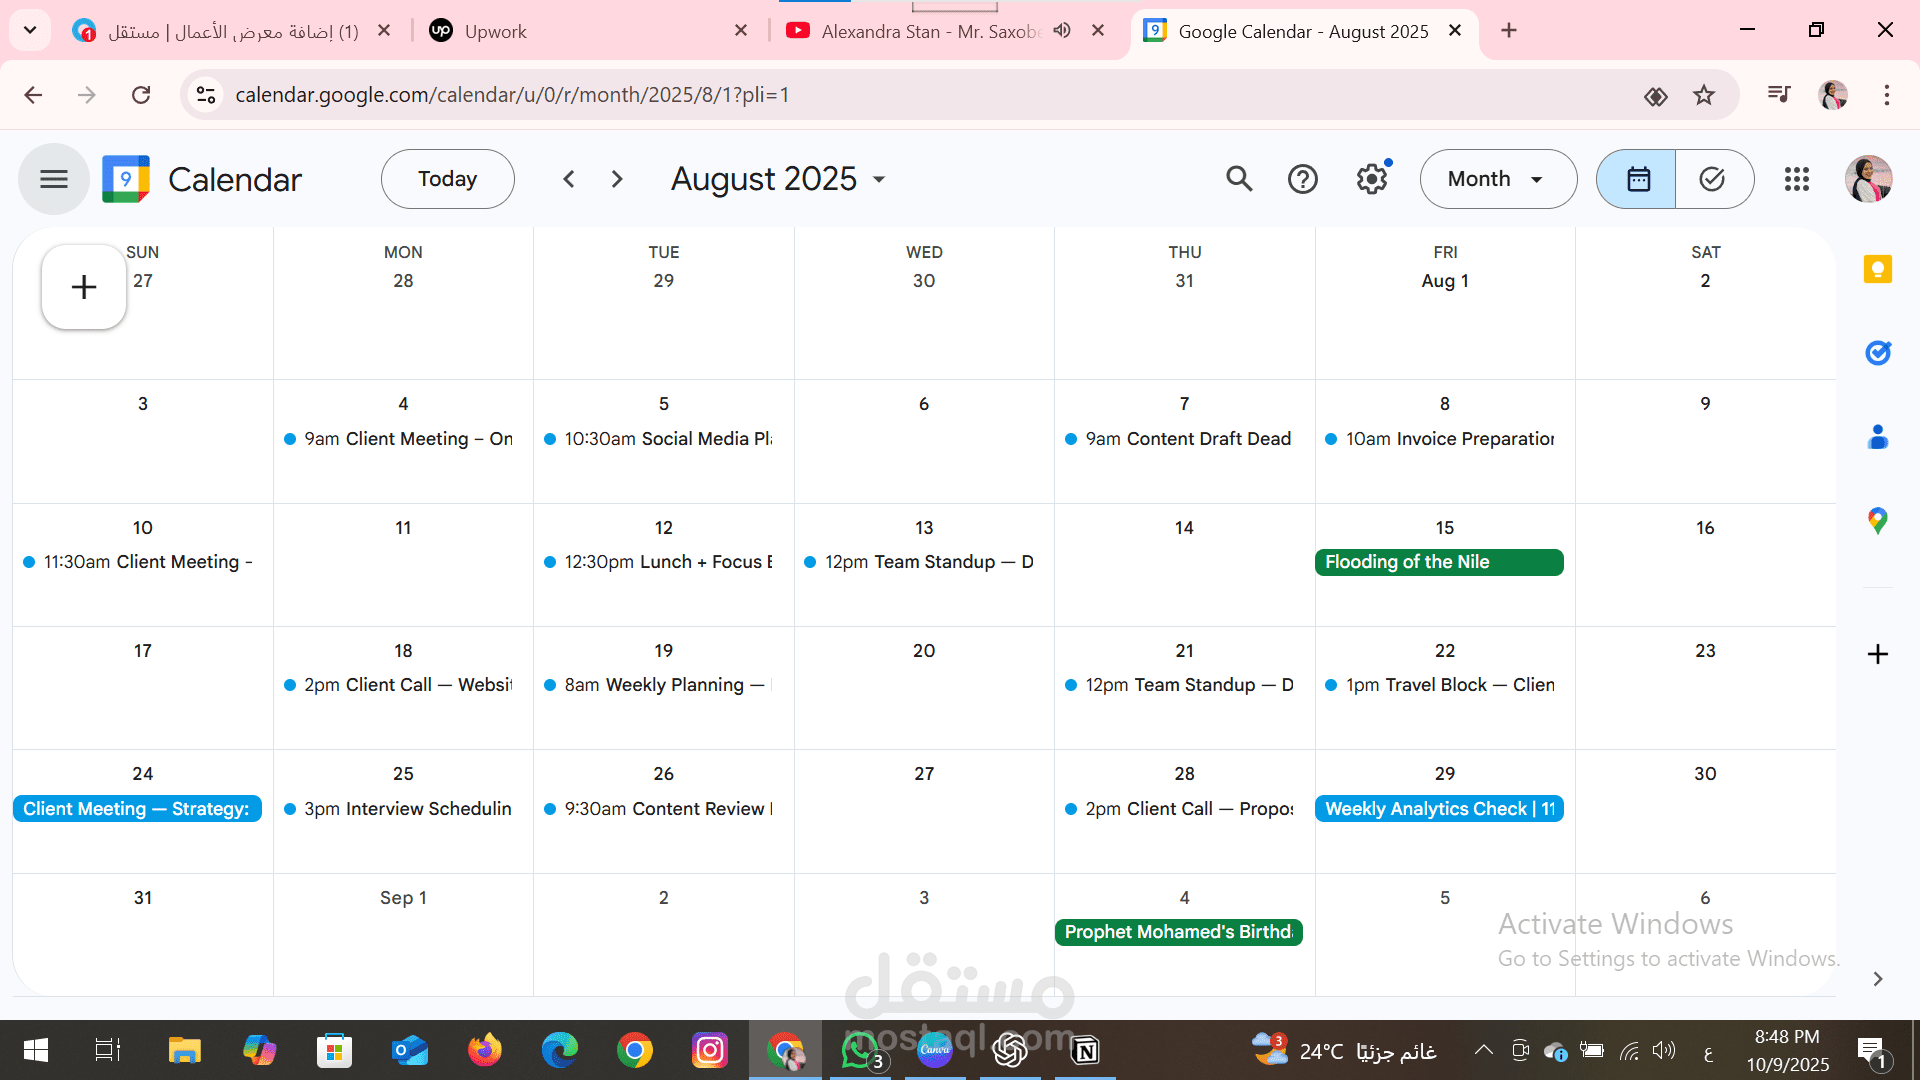Open 2pm Client Call Website event
1920x1080 pixels.
399,685
